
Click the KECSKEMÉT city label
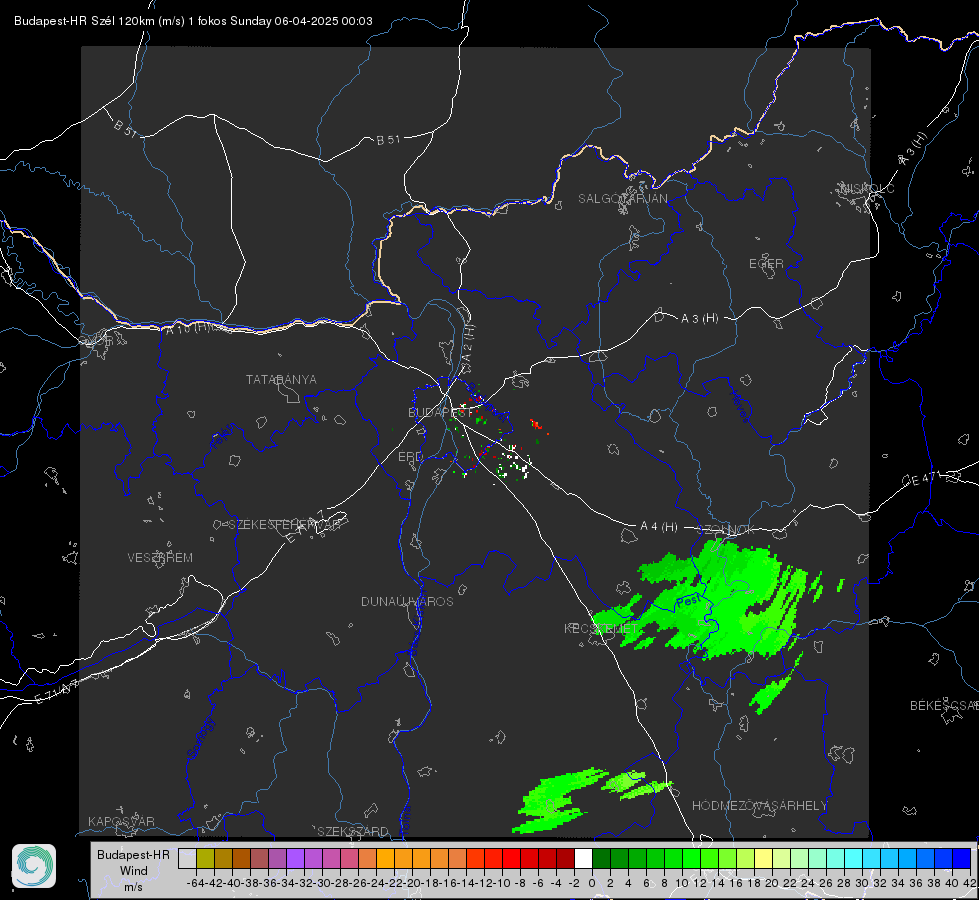[x=601, y=628]
